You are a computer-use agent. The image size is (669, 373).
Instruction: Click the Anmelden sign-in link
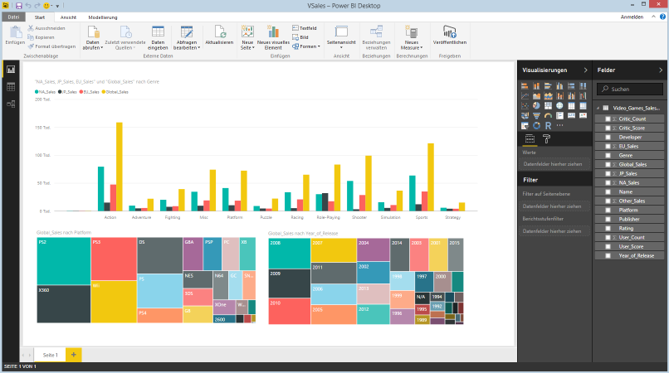[x=632, y=17]
